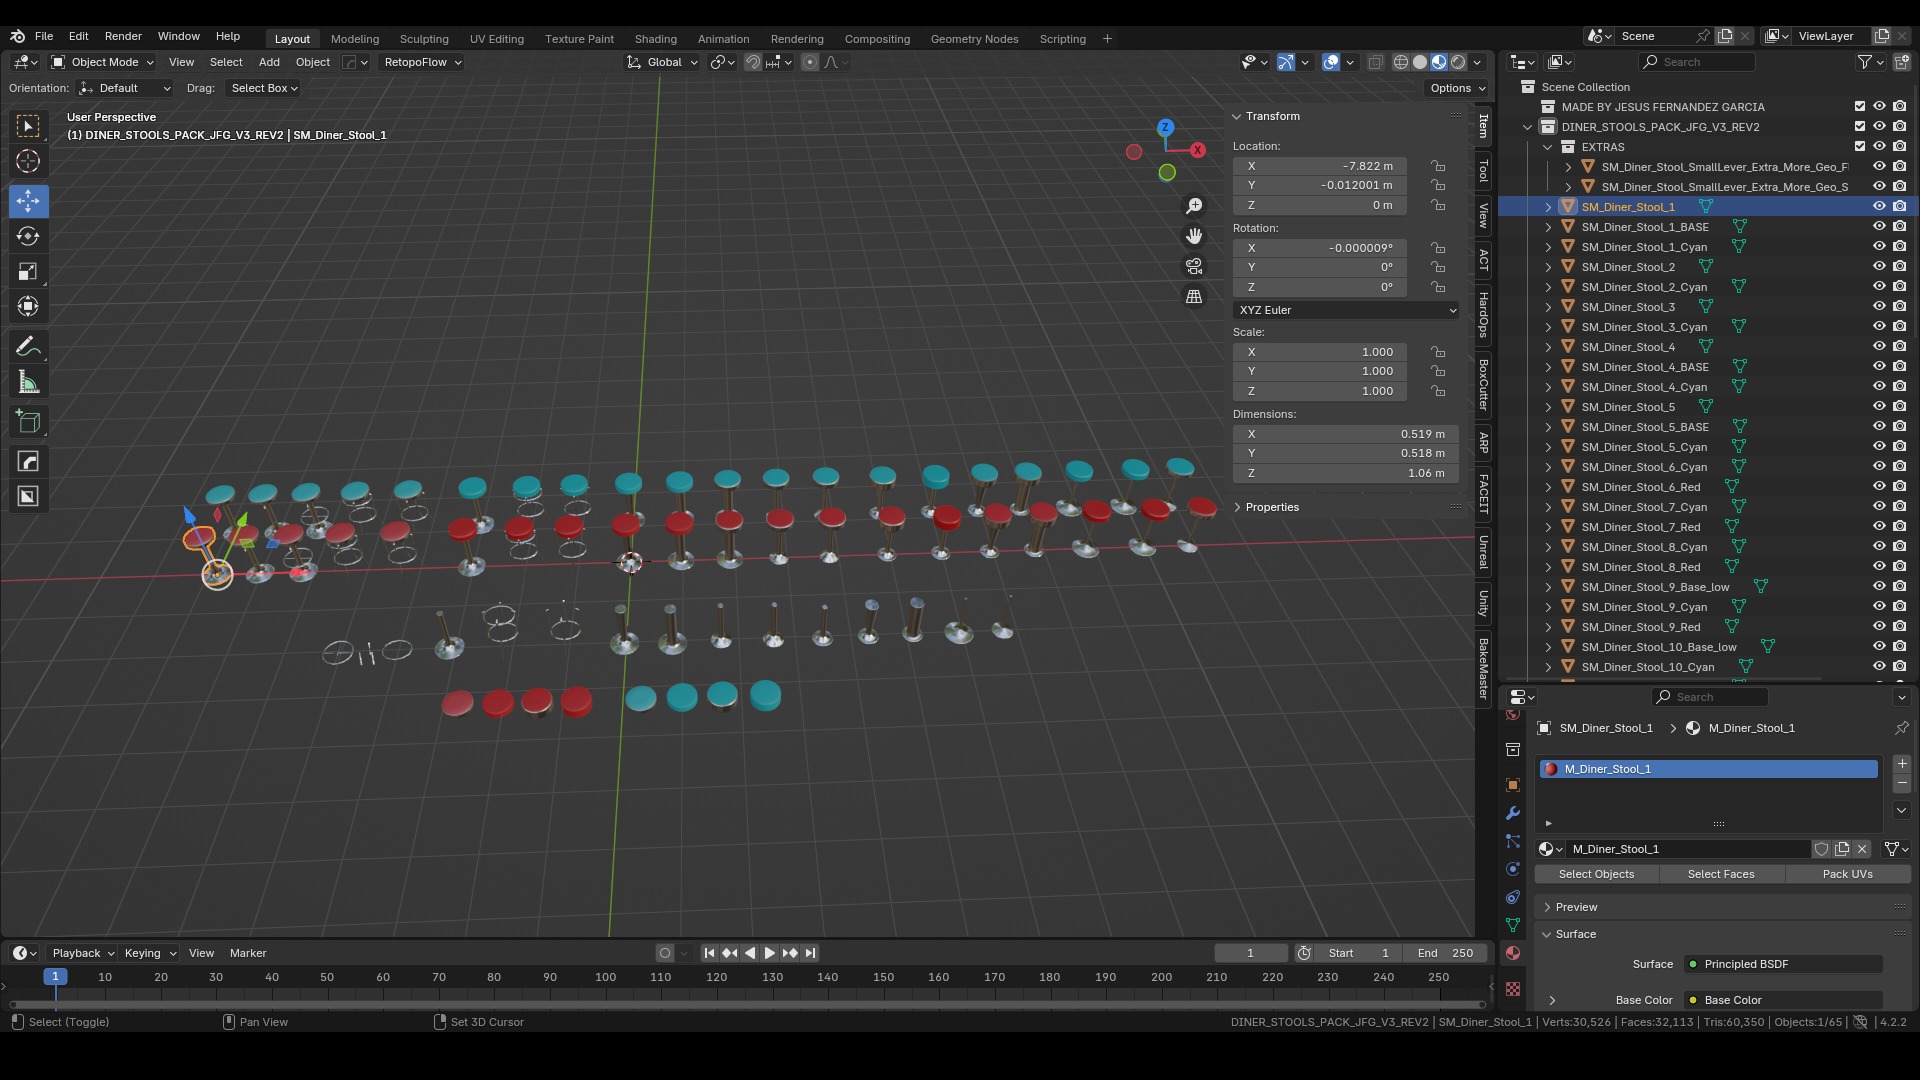The width and height of the screenshot is (1920, 1080).
Task: Switch to the Shading workspace tab
Action: point(655,39)
